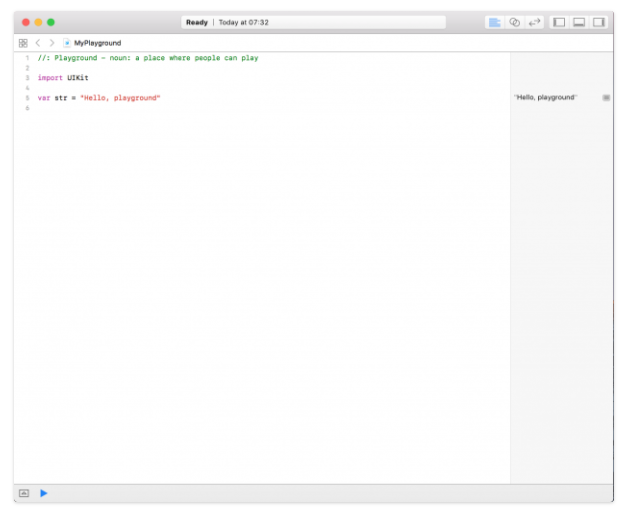The image size is (619, 513).
Task: Switch to the Version editor
Action: tap(534, 22)
